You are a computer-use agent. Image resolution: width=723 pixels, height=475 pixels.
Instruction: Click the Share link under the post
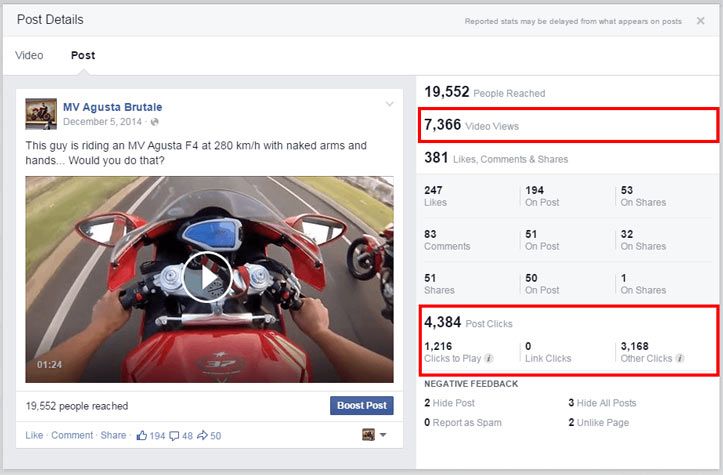click(113, 436)
